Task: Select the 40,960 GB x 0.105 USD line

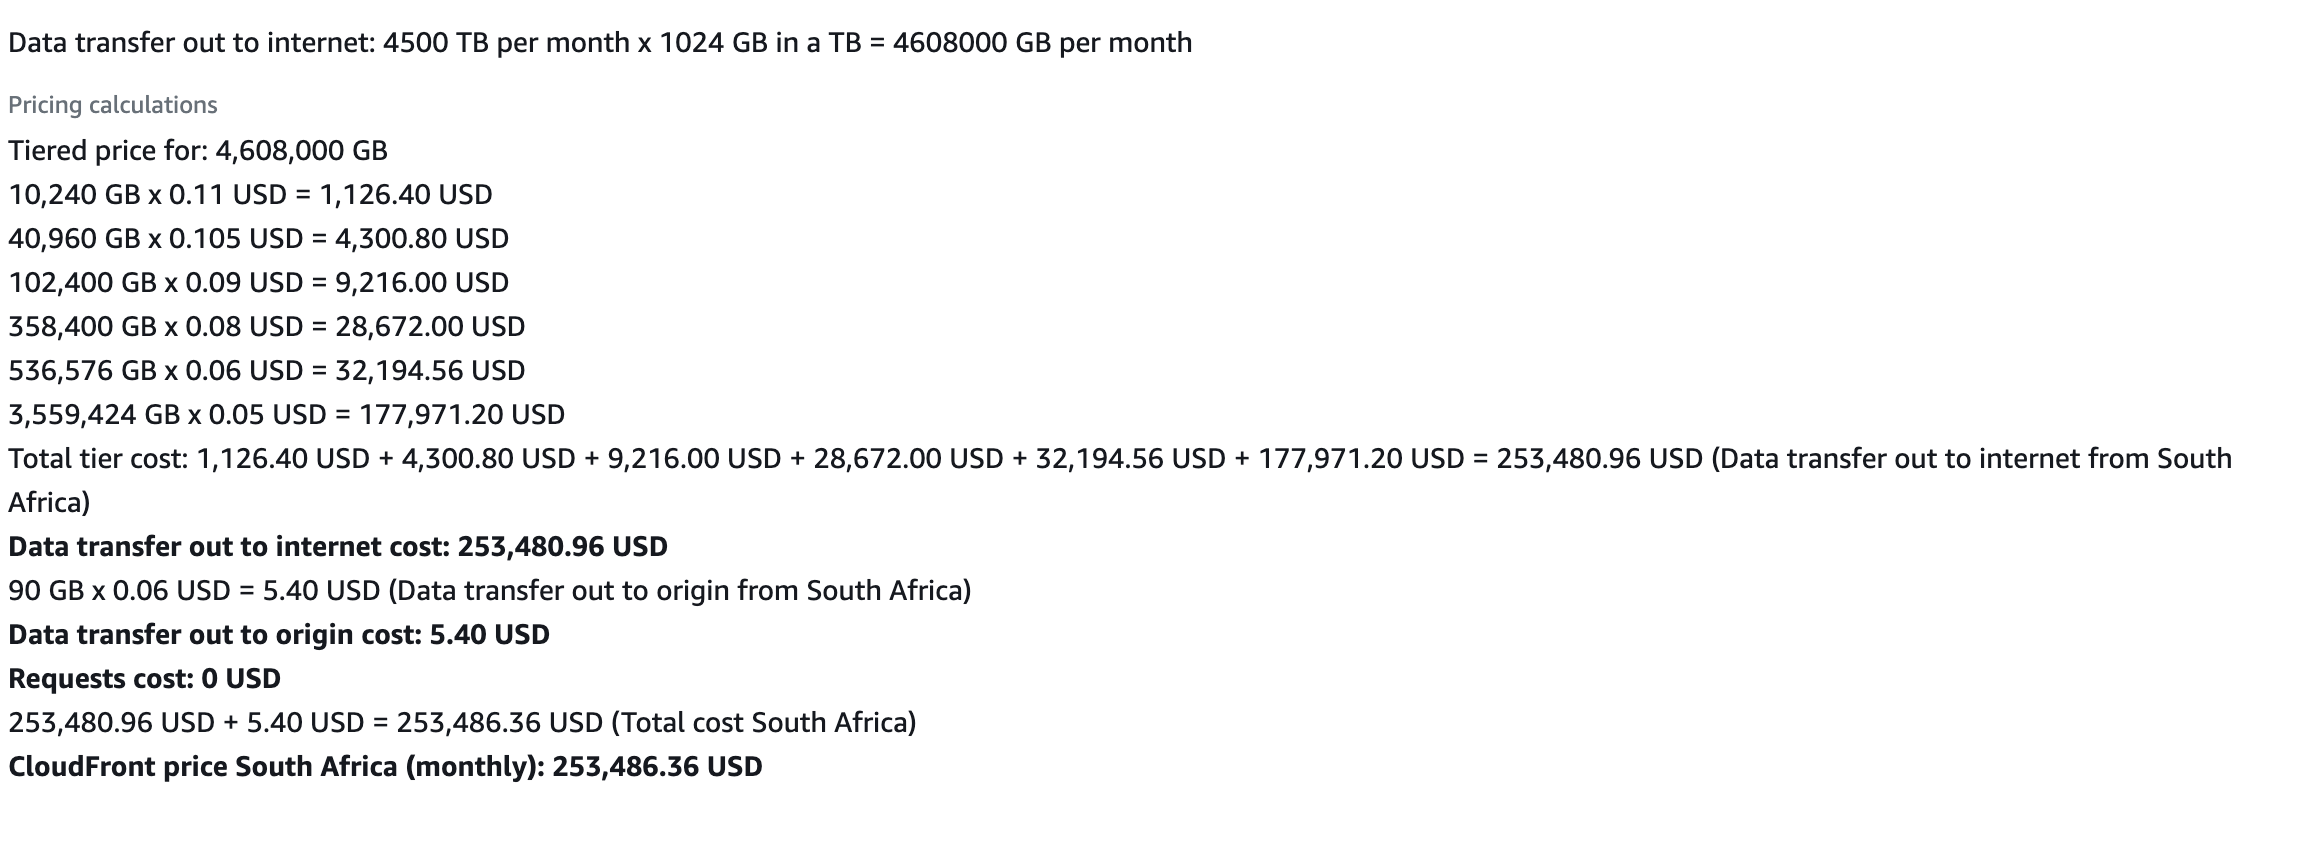Action: point(258,239)
